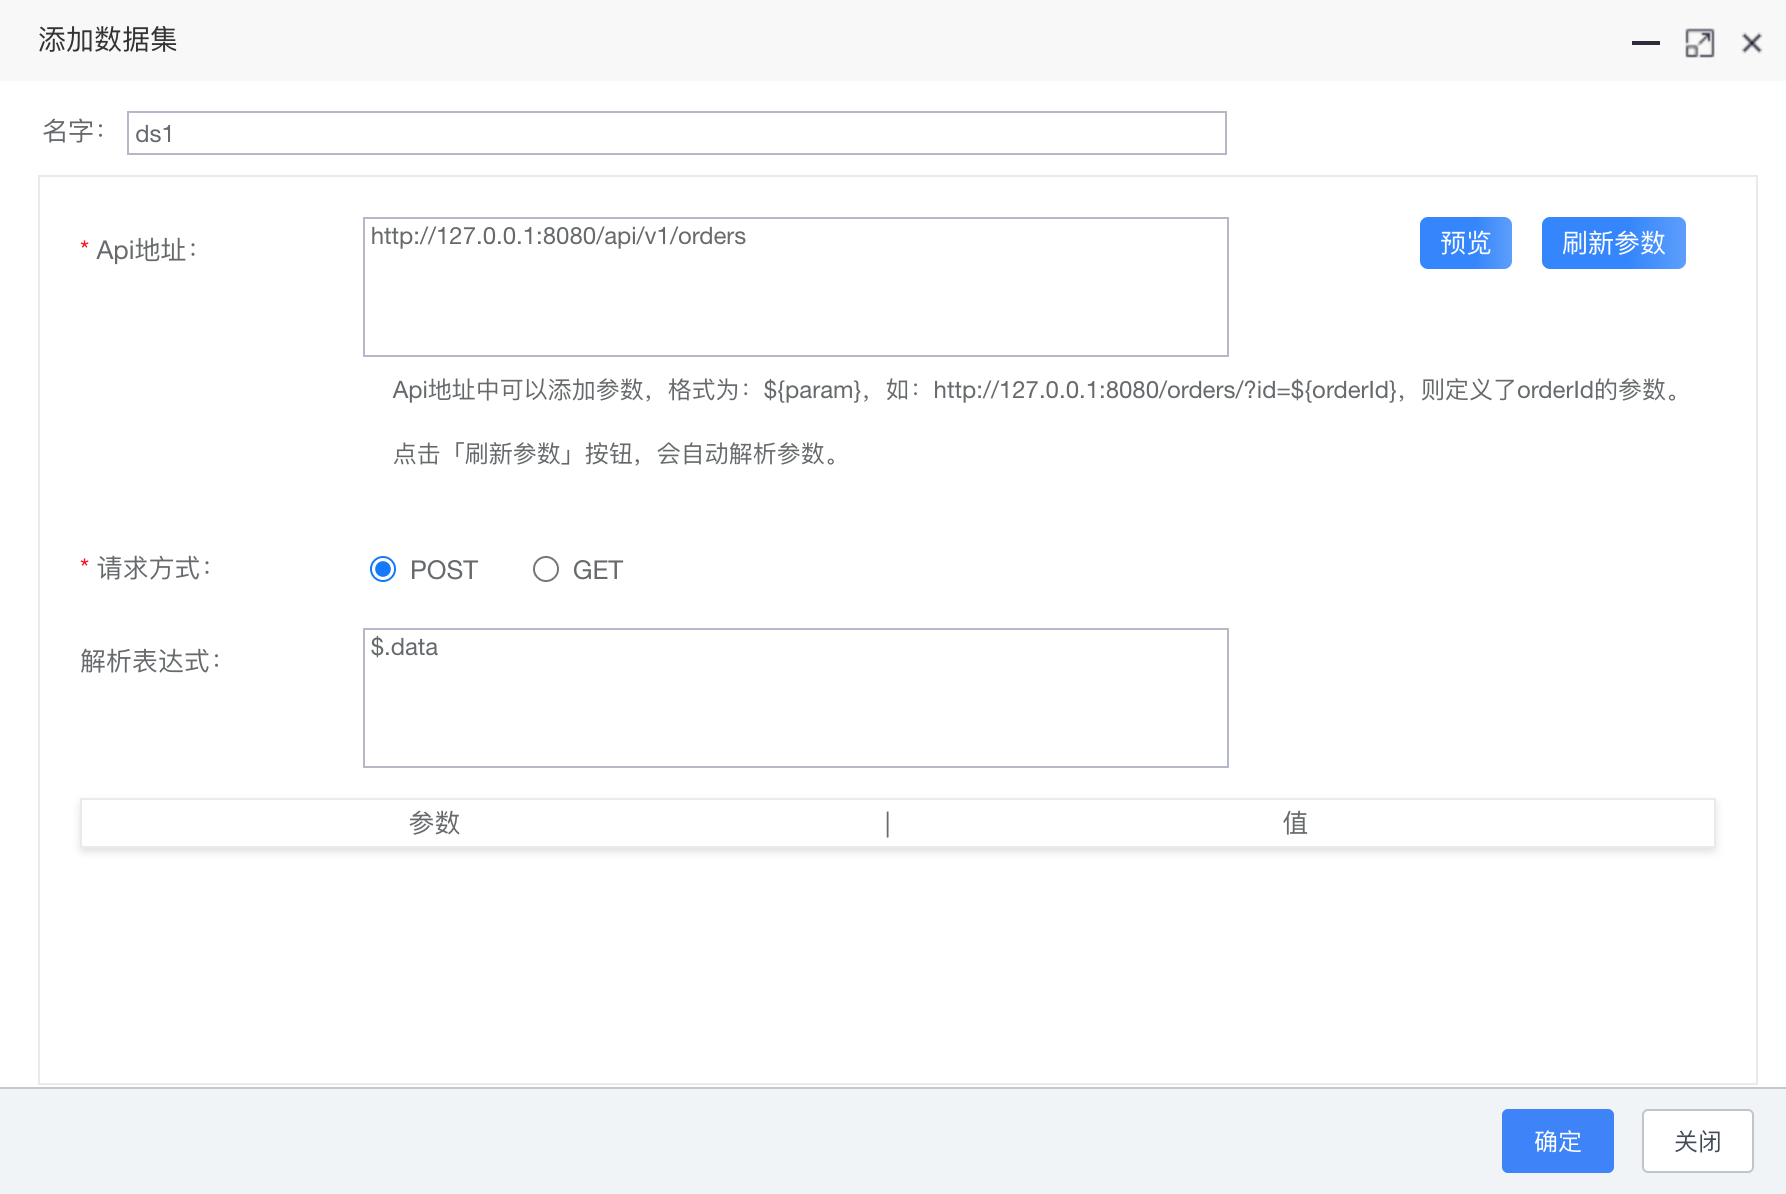Image resolution: width=1786 pixels, height=1194 pixels.
Task: Minimize the 添加数据集 dialog
Action: [1645, 43]
